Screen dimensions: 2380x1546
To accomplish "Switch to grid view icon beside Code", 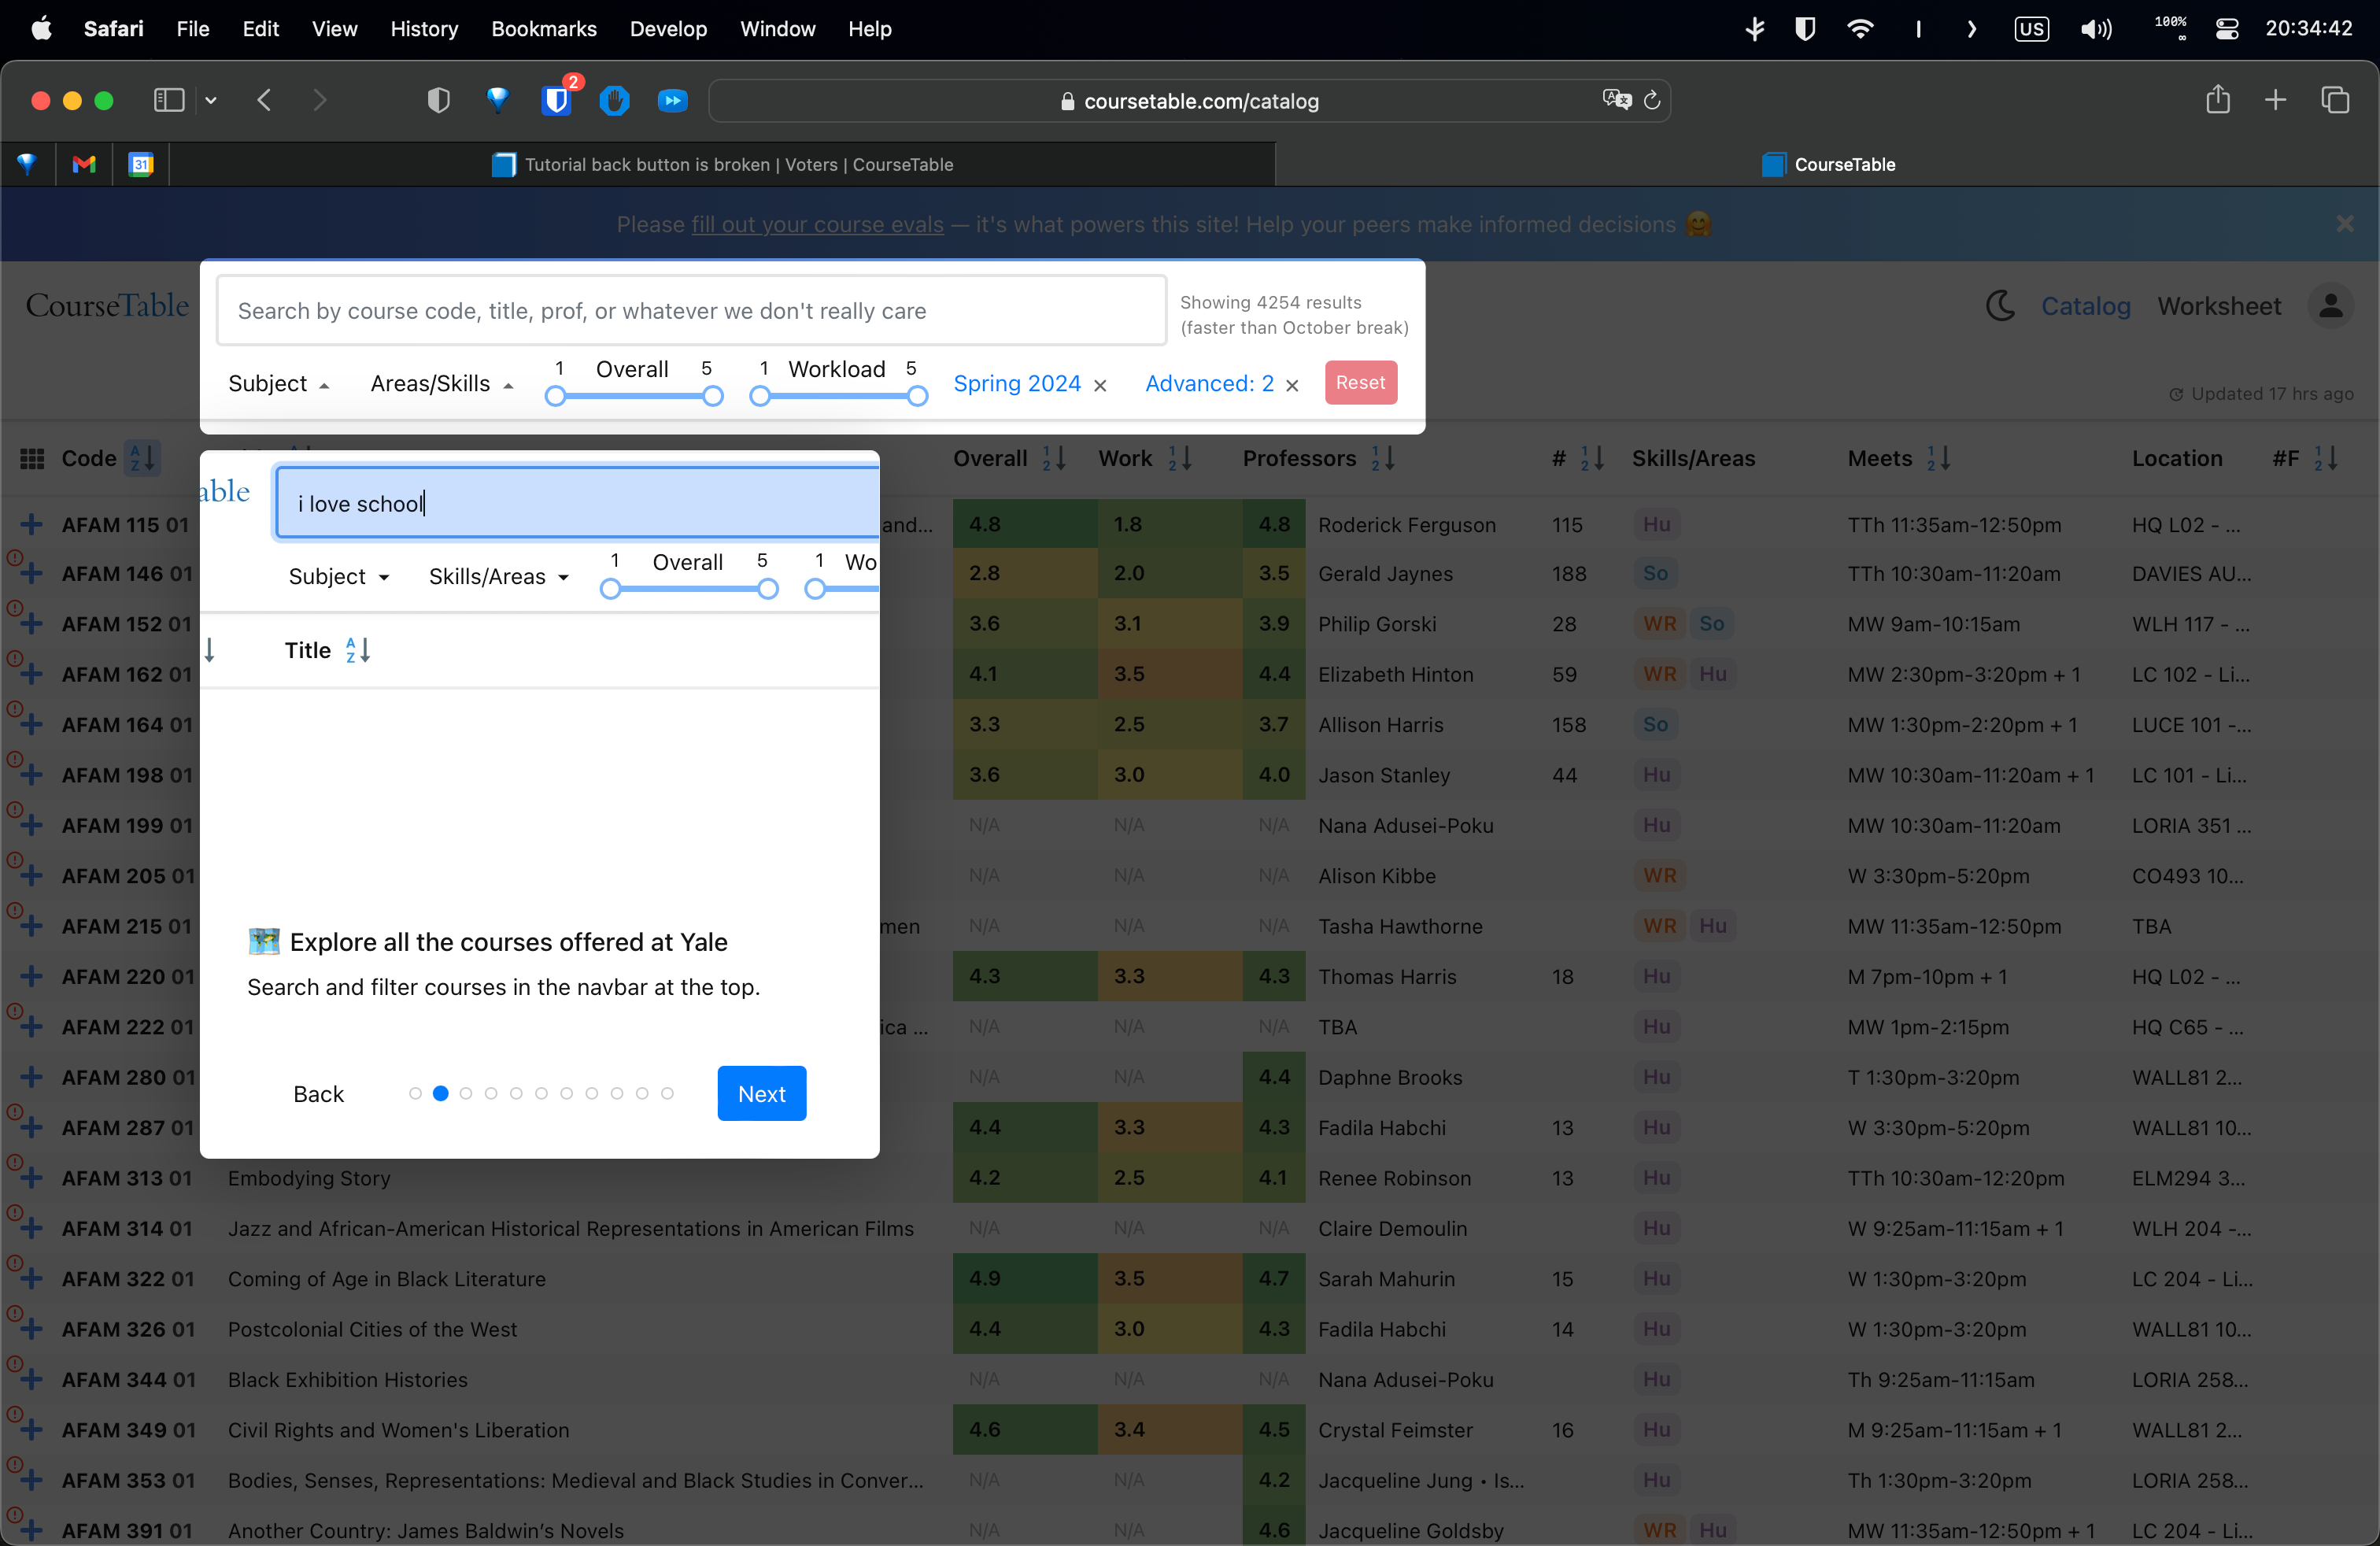I will click(32, 459).
